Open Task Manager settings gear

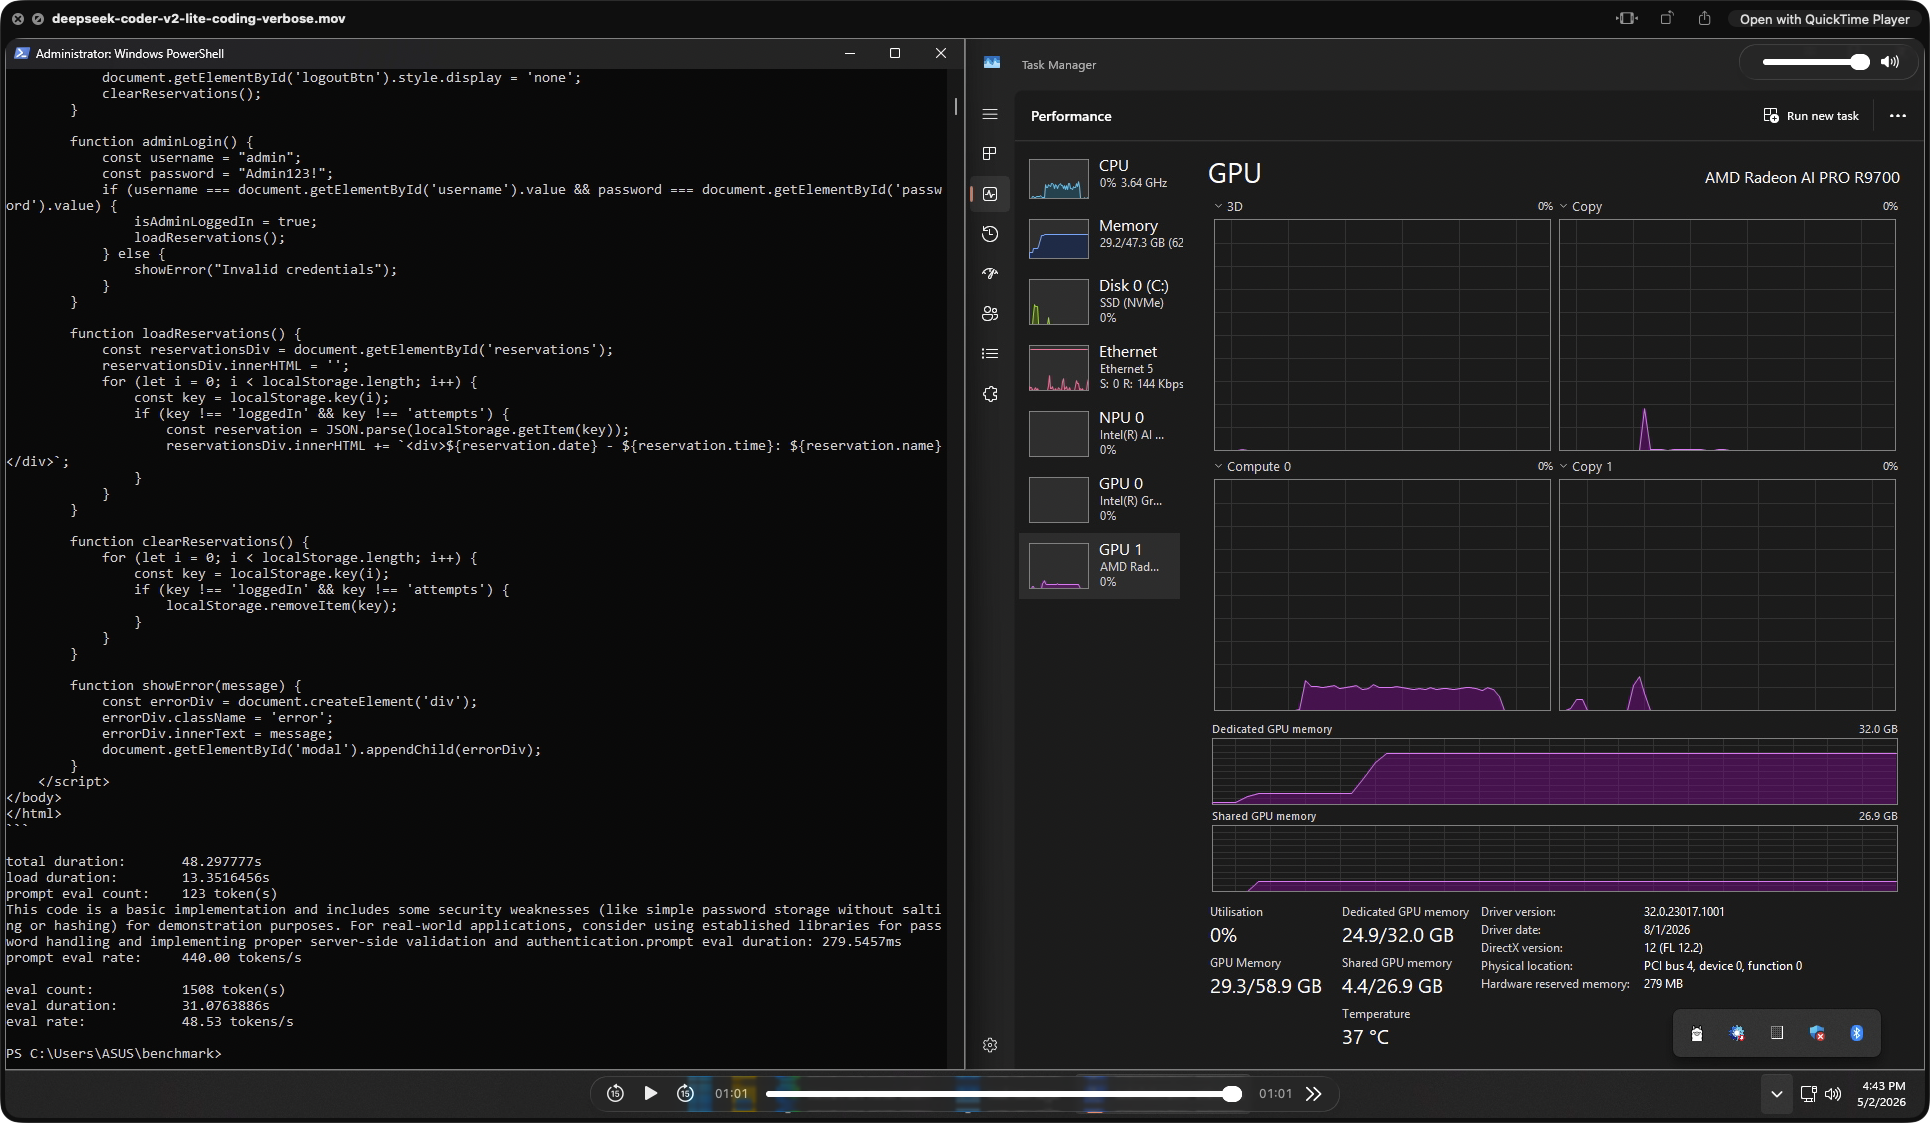pyautogui.click(x=990, y=1045)
